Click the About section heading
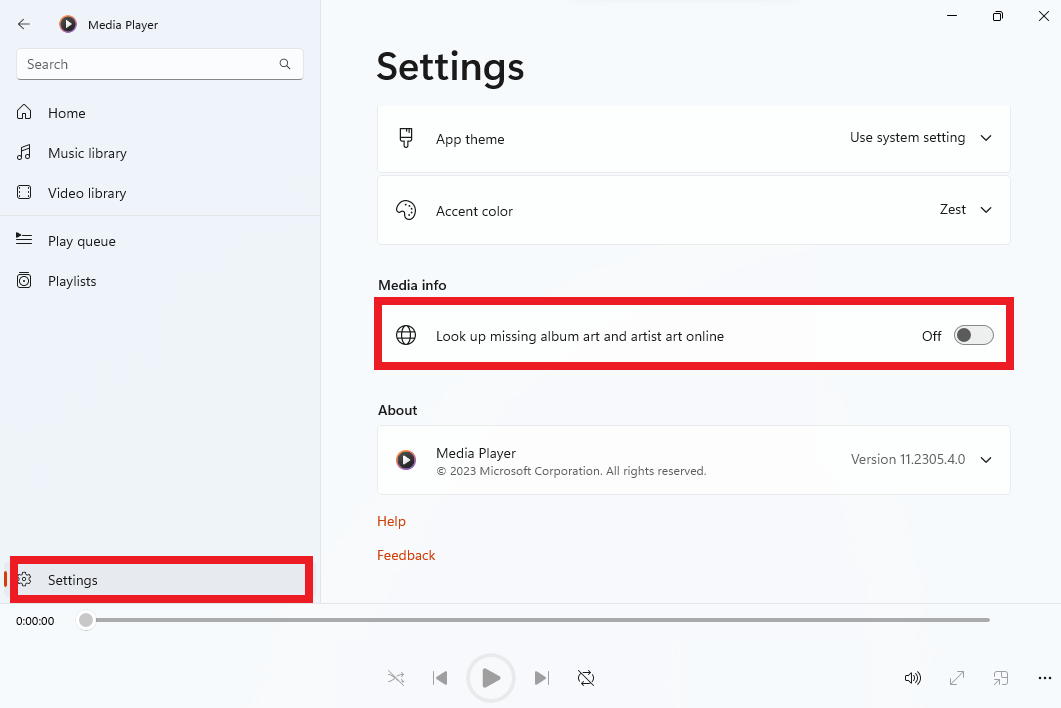Image resolution: width=1061 pixels, height=708 pixels. pos(398,410)
